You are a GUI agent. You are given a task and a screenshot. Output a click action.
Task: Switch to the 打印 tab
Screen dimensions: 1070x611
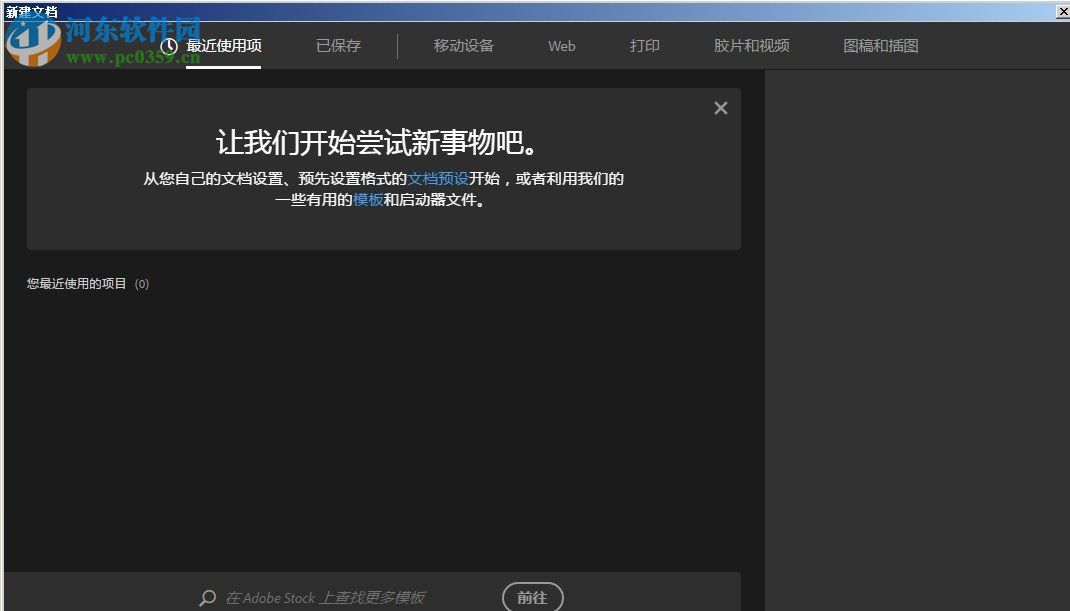pos(645,45)
